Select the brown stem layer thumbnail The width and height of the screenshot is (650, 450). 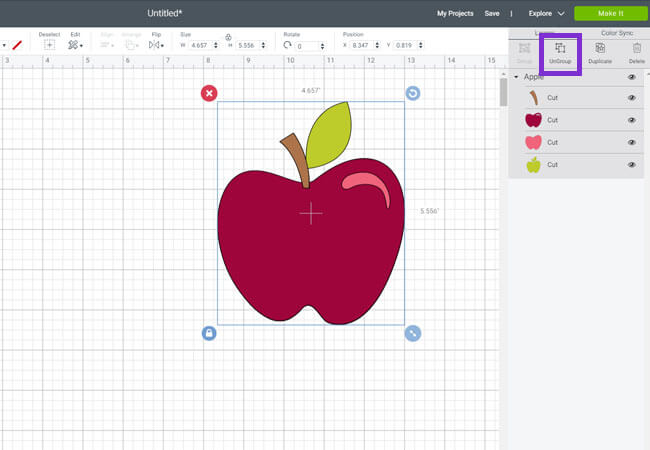pos(534,98)
